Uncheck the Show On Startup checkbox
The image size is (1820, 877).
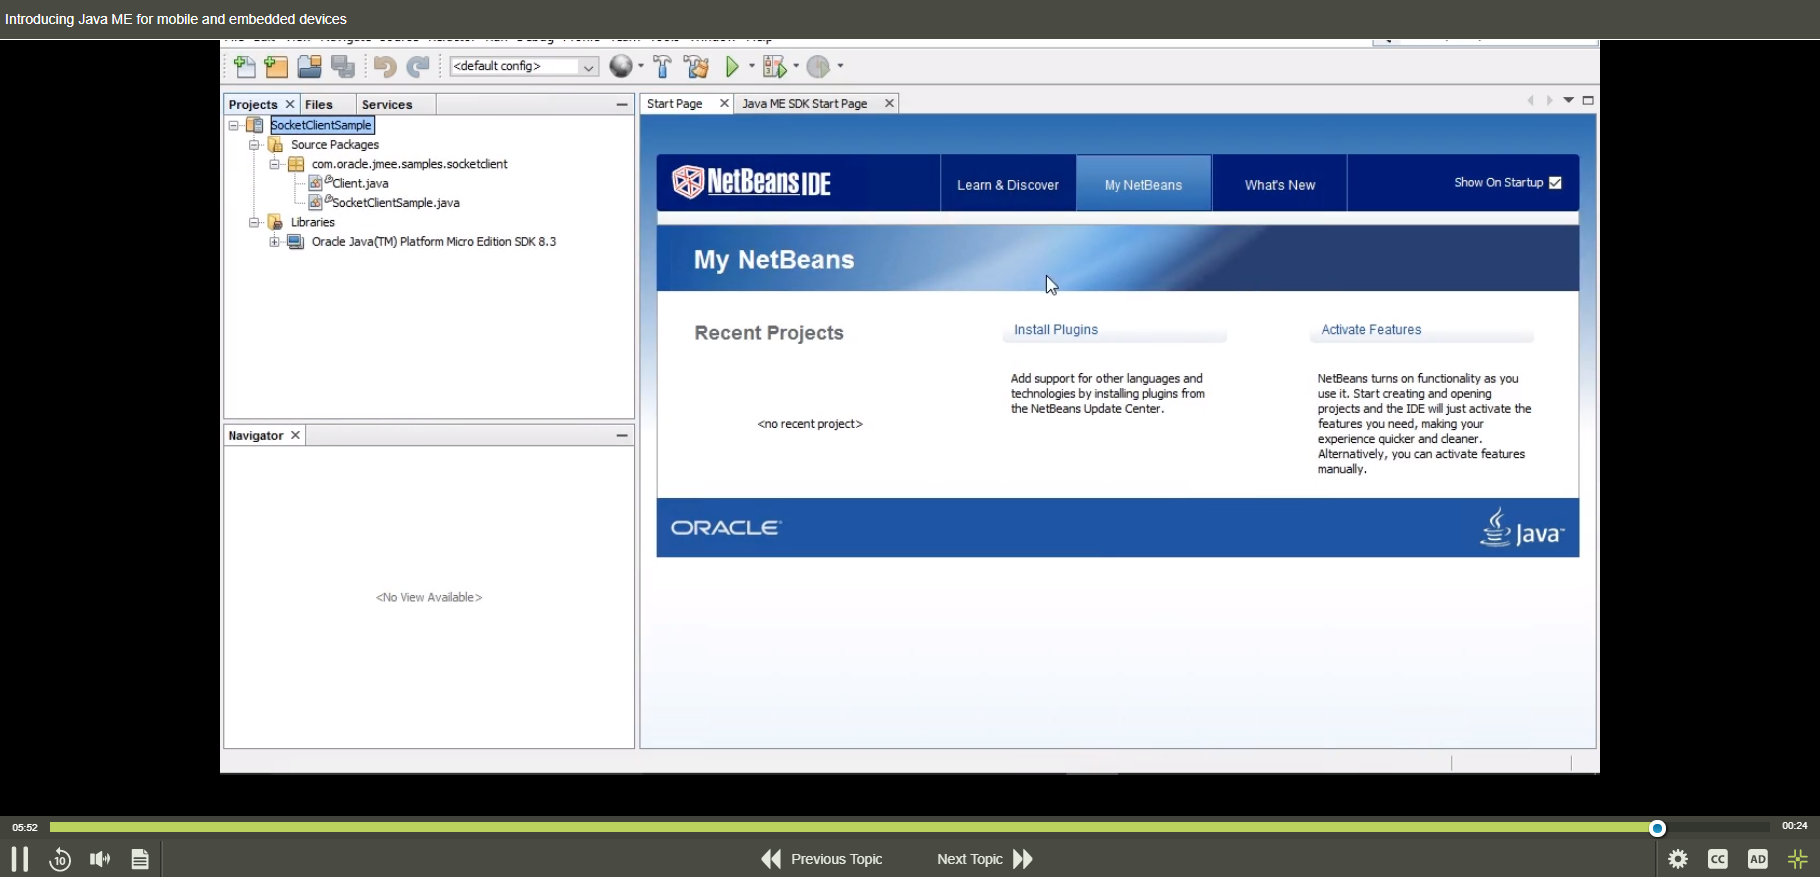[1555, 183]
